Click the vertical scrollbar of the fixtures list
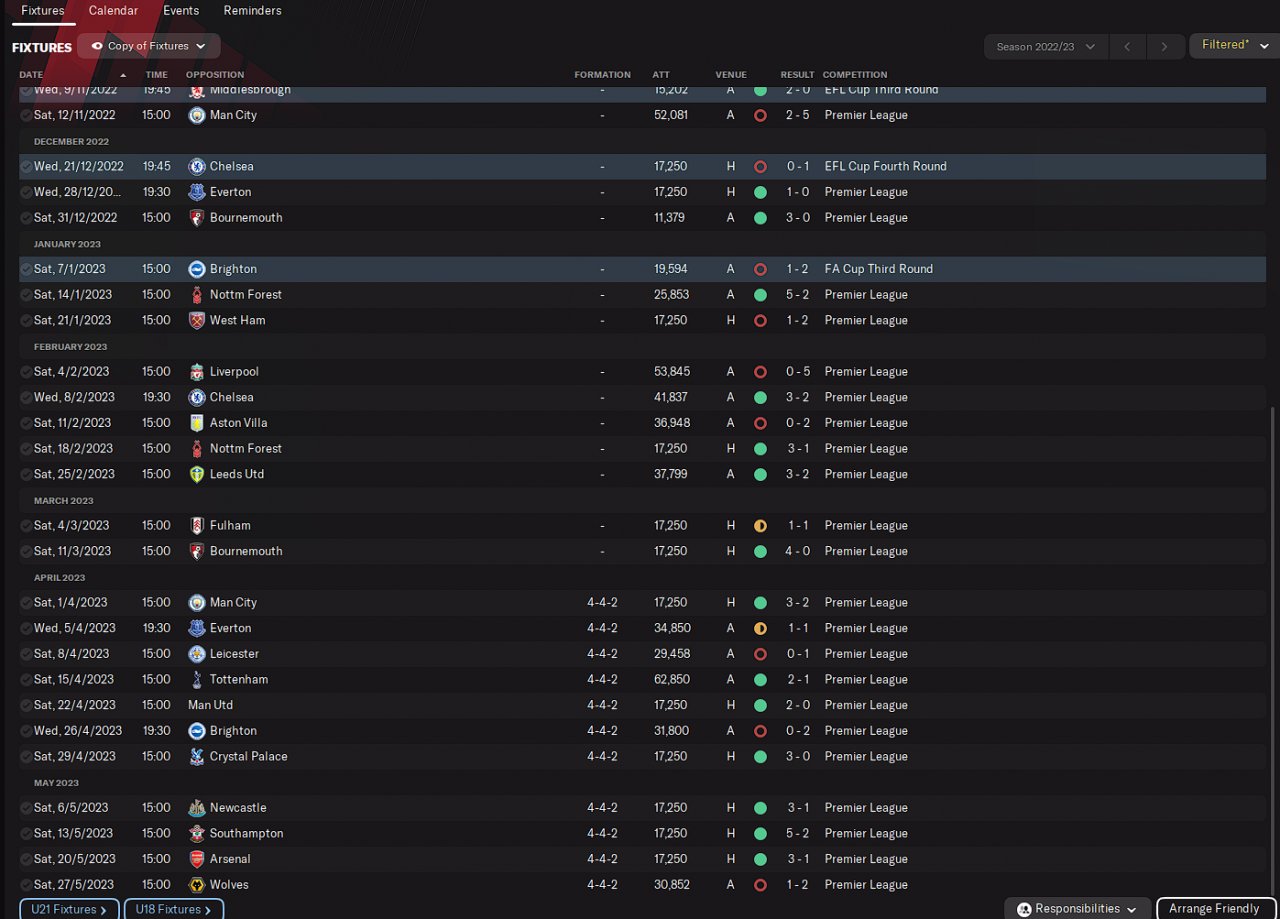 [1271, 650]
